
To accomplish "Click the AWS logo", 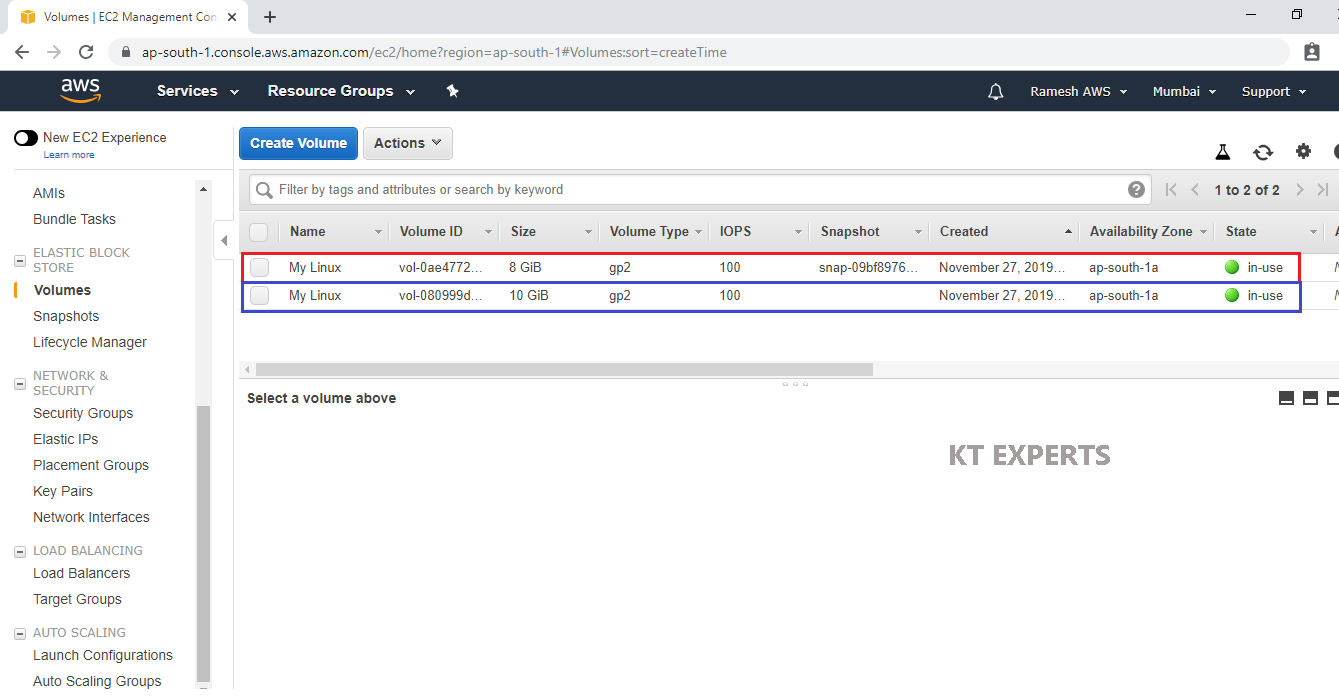I will [x=80, y=91].
